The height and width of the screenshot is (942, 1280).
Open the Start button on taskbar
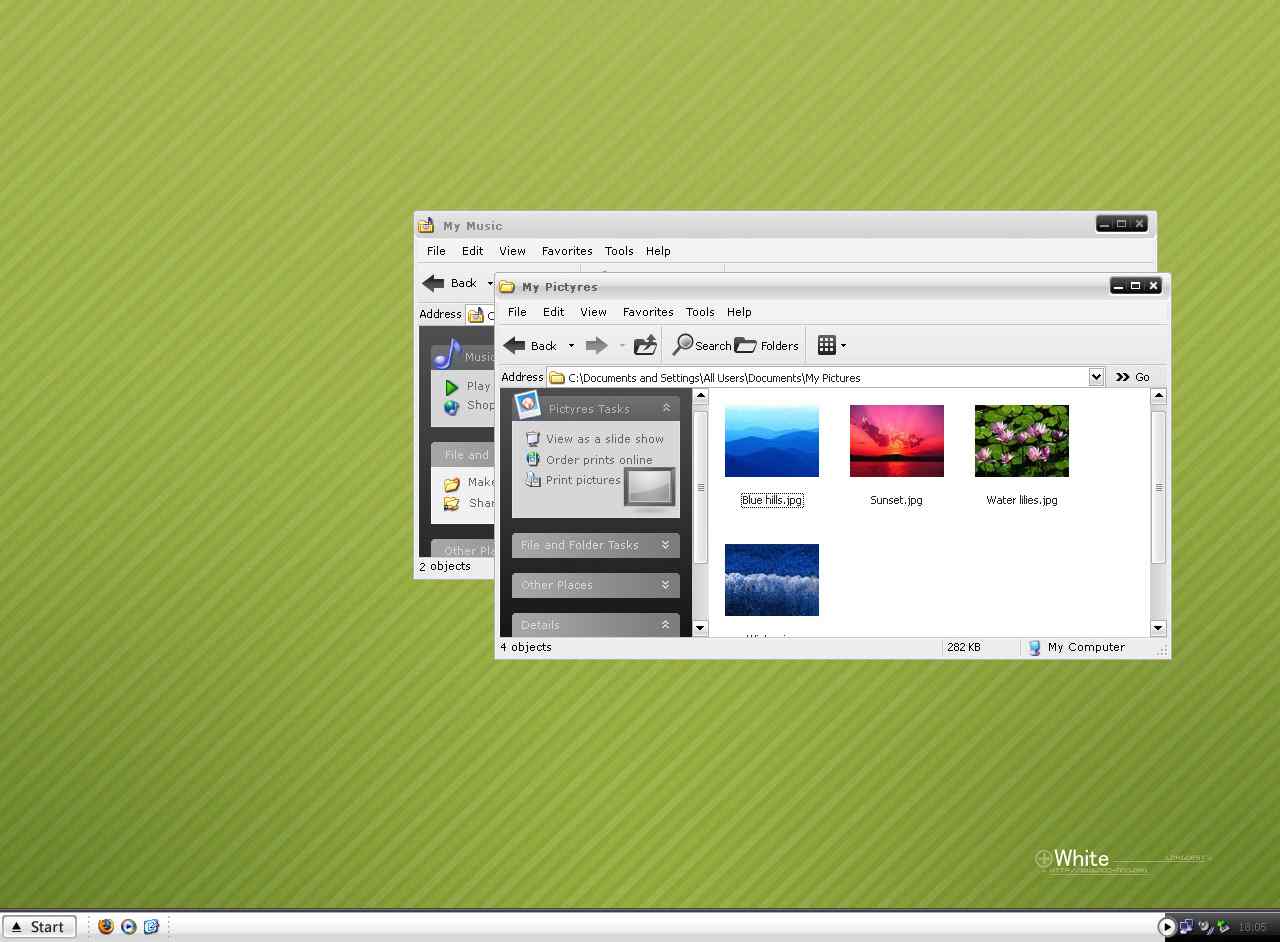coord(39,927)
